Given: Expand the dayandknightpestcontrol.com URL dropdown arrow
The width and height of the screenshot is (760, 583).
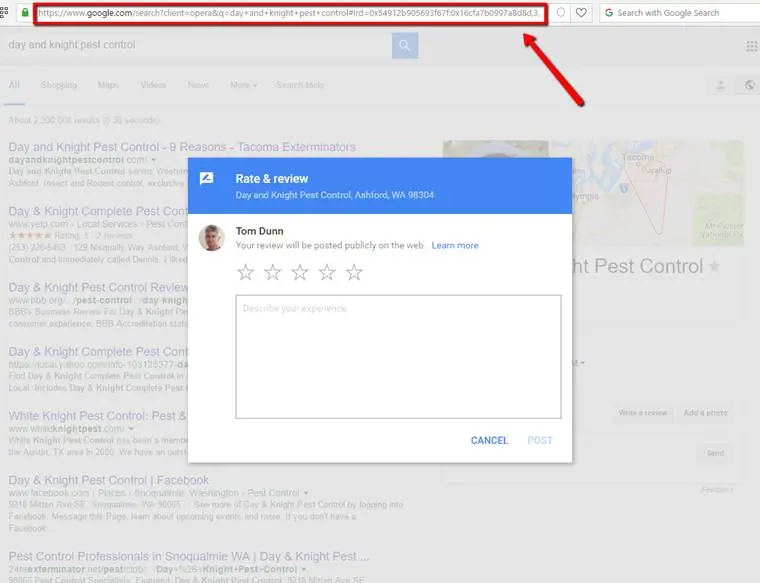Looking at the screenshot, I should tap(153, 160).
